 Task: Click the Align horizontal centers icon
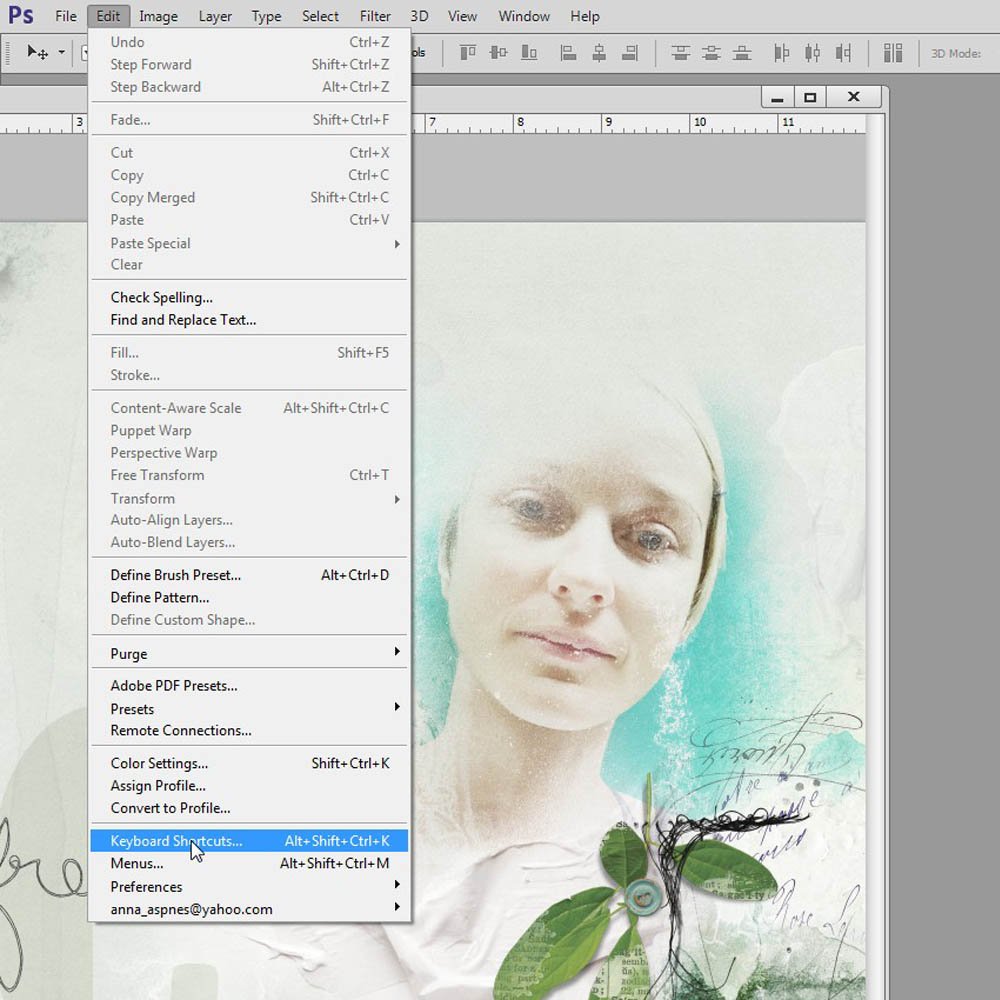pyautogui.click(x=599, y=52)
